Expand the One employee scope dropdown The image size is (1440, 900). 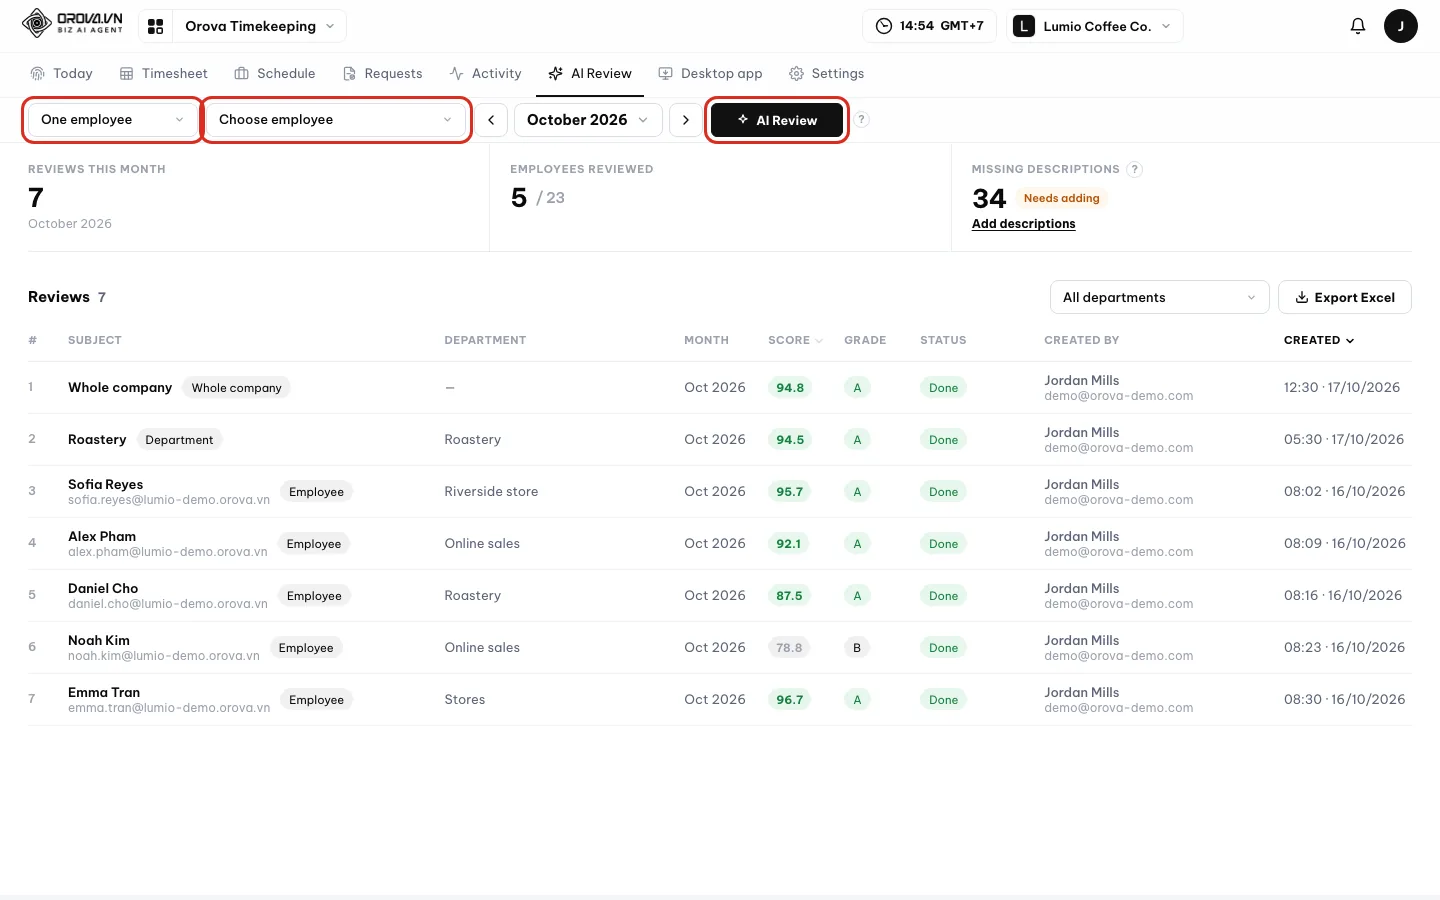coord(112,120)
